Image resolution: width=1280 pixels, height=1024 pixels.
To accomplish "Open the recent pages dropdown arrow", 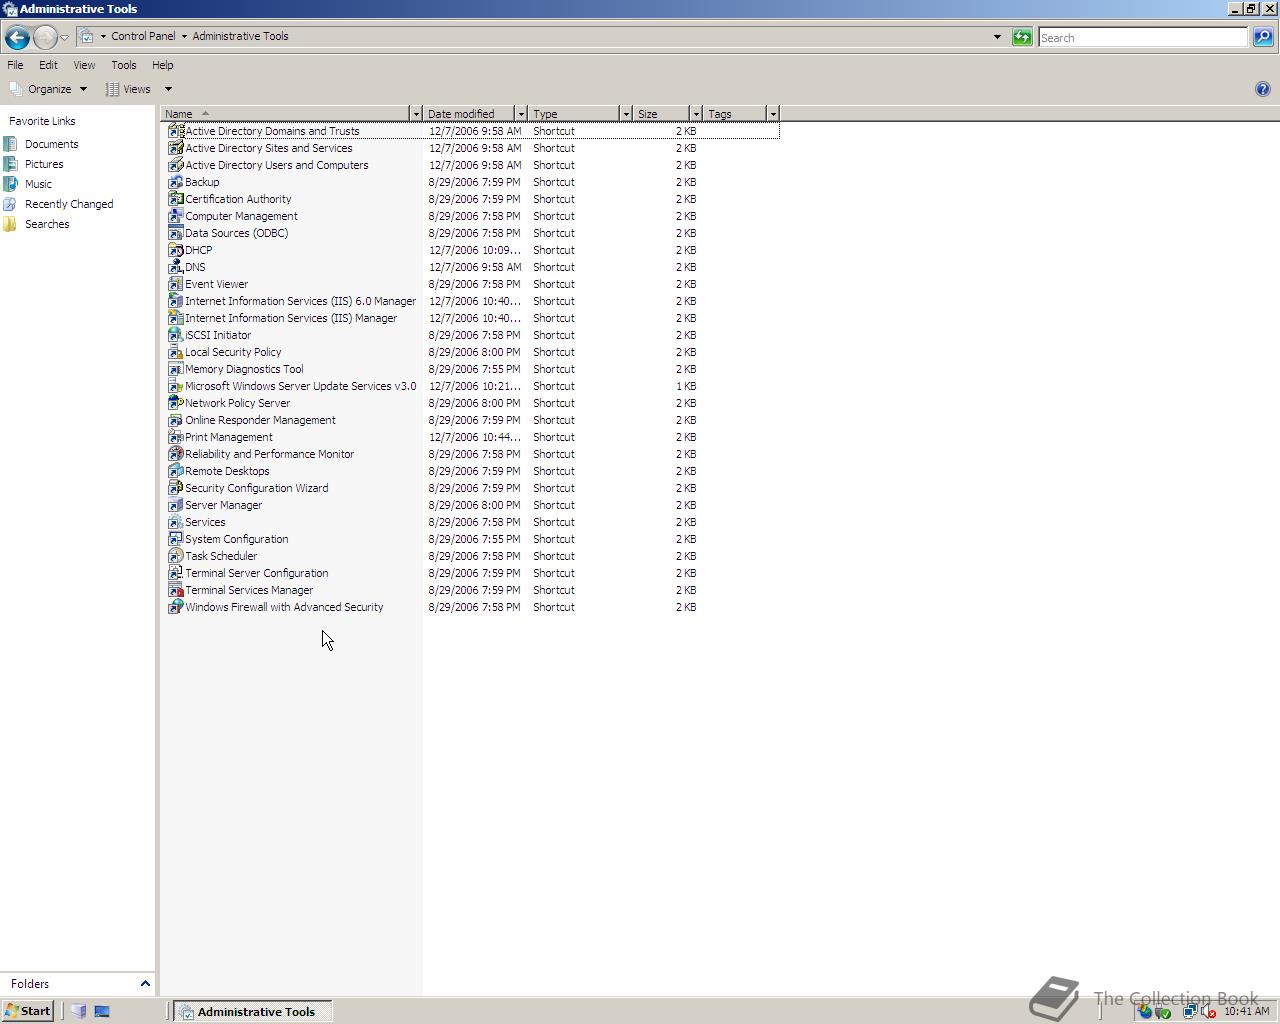I will coord(64,38).
